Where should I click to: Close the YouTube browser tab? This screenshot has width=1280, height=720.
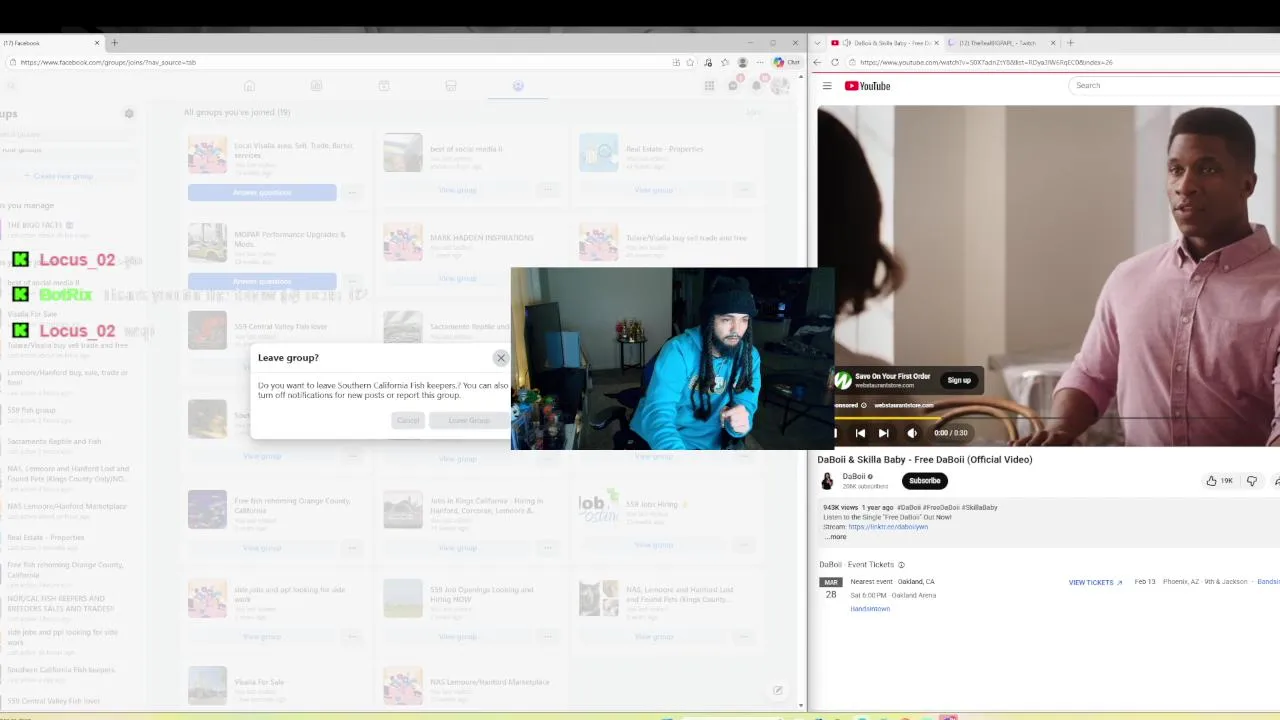[936, 43]
